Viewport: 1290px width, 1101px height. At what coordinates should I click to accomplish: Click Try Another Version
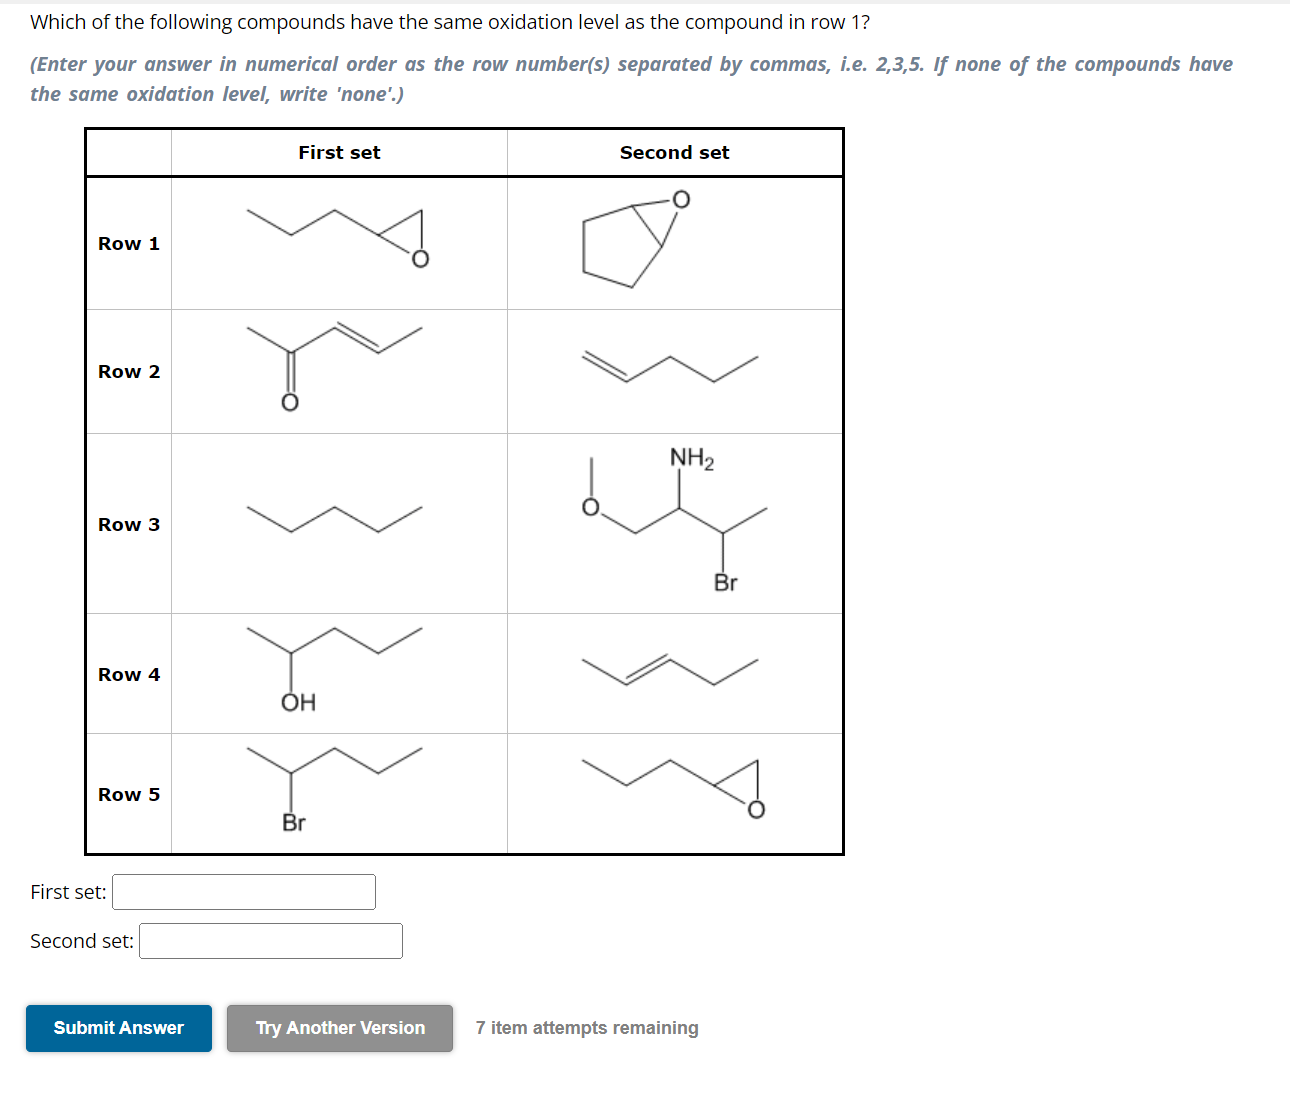click(x=339, y=1028)
